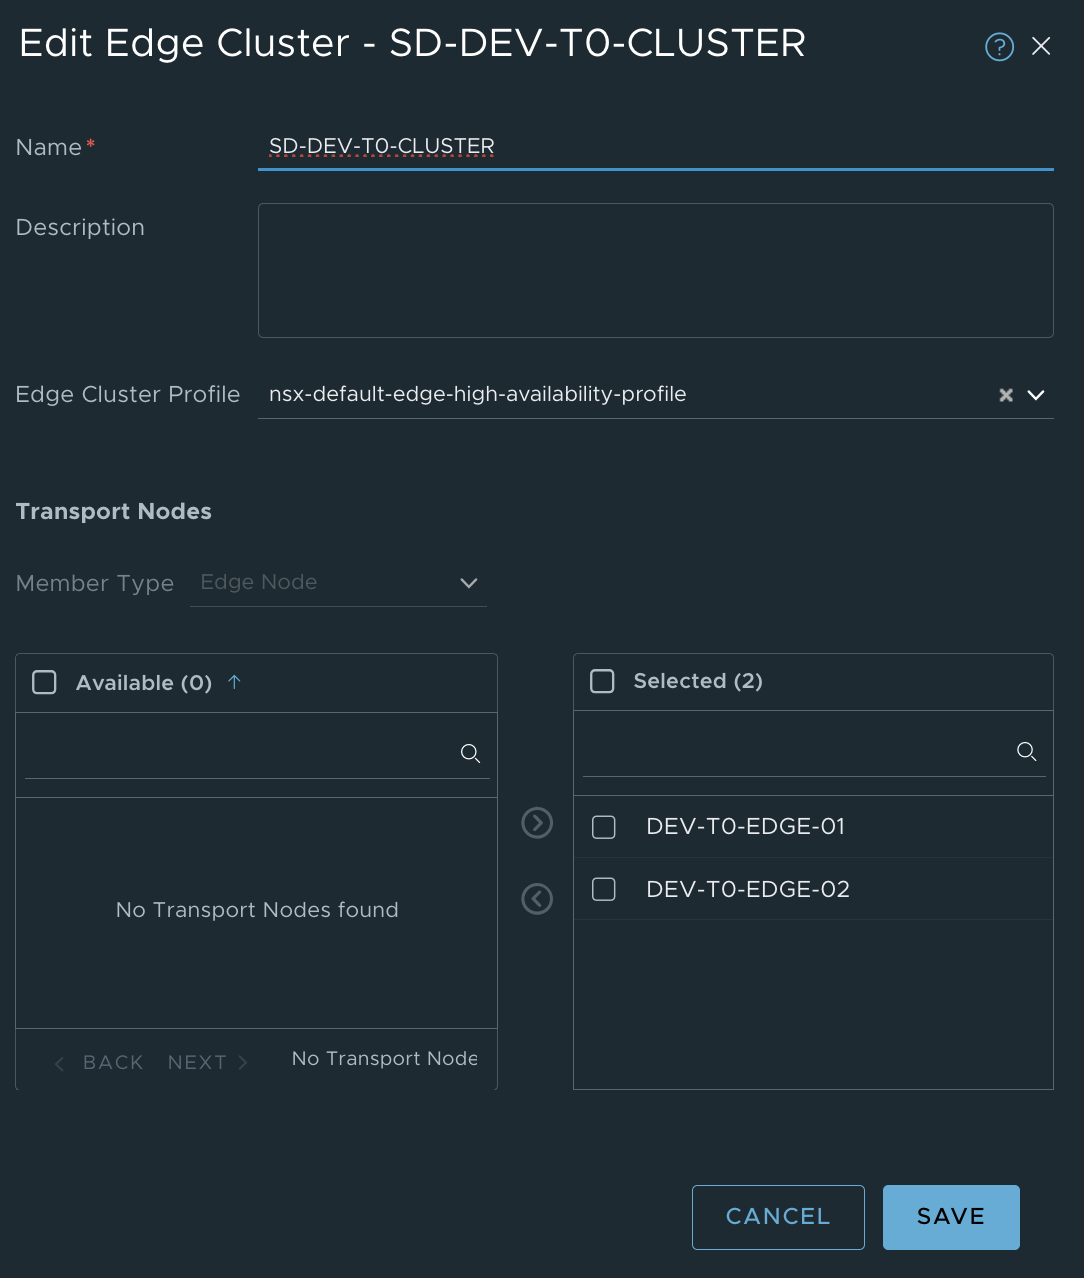
Task: Tick the DEV-T0-EDGE-01 checkbox
Action: click(x=604, y=827)
